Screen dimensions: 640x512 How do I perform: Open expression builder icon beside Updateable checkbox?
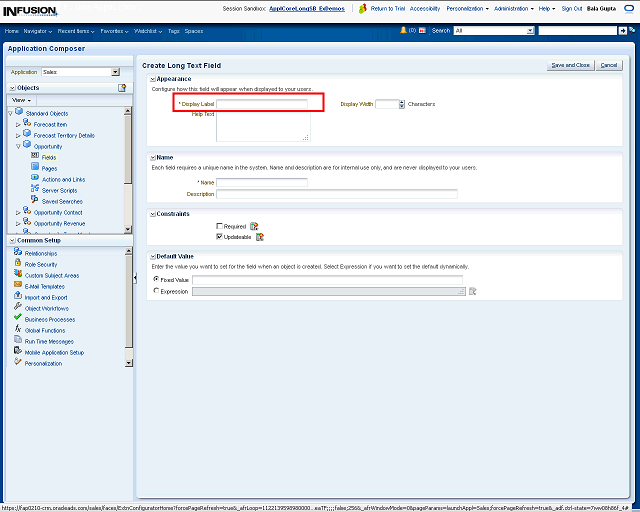(260, 237)
